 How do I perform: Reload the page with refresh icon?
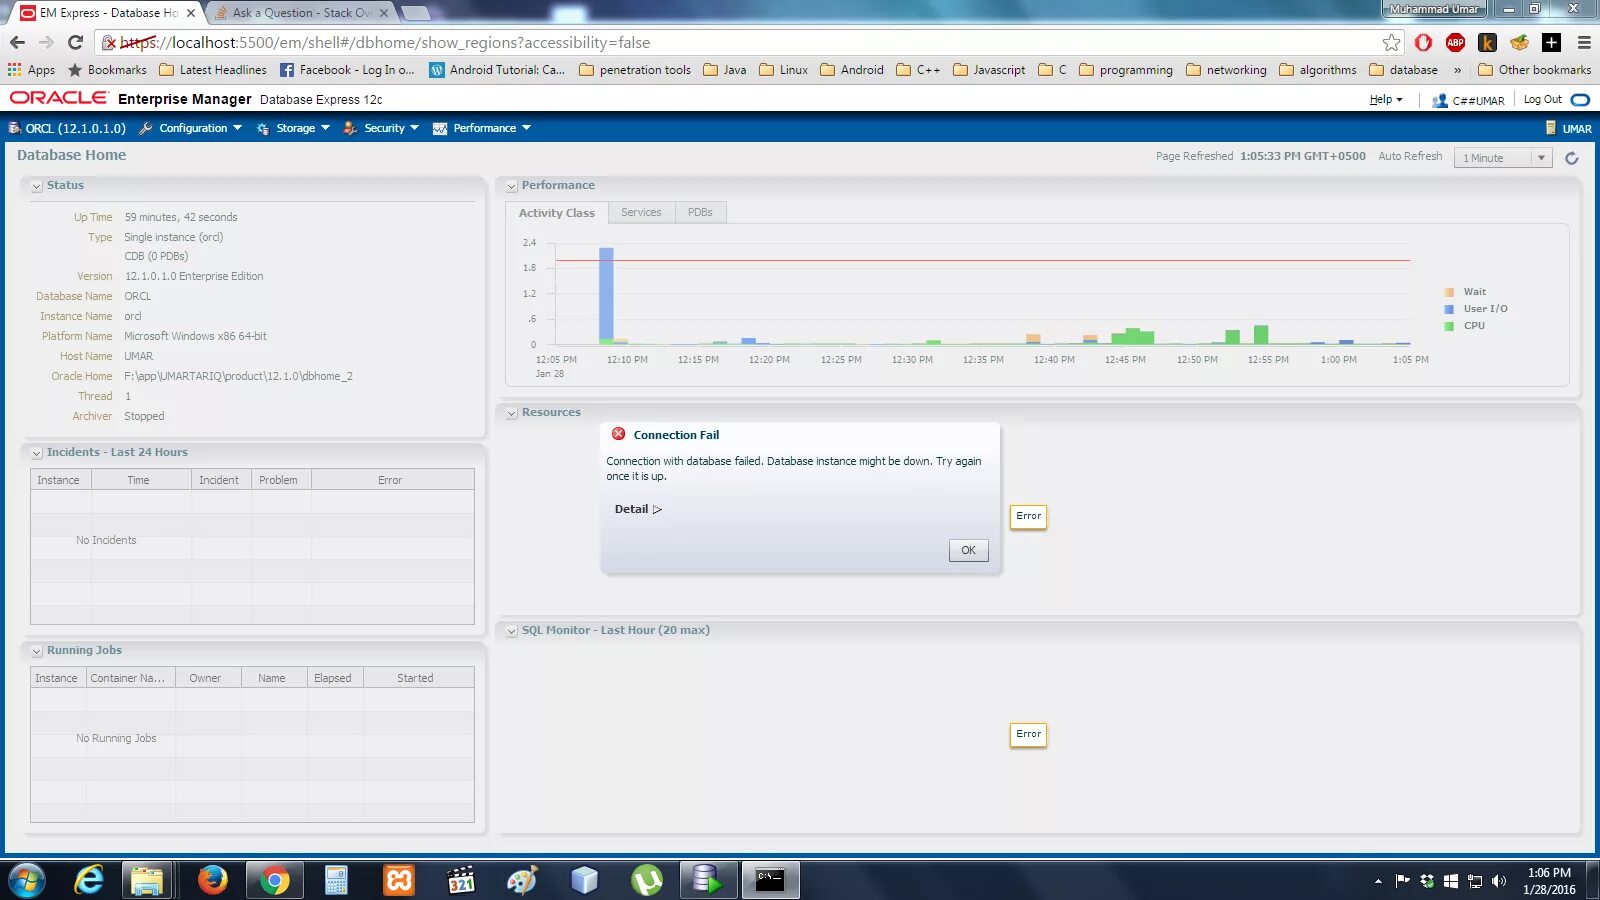point(75,42)
